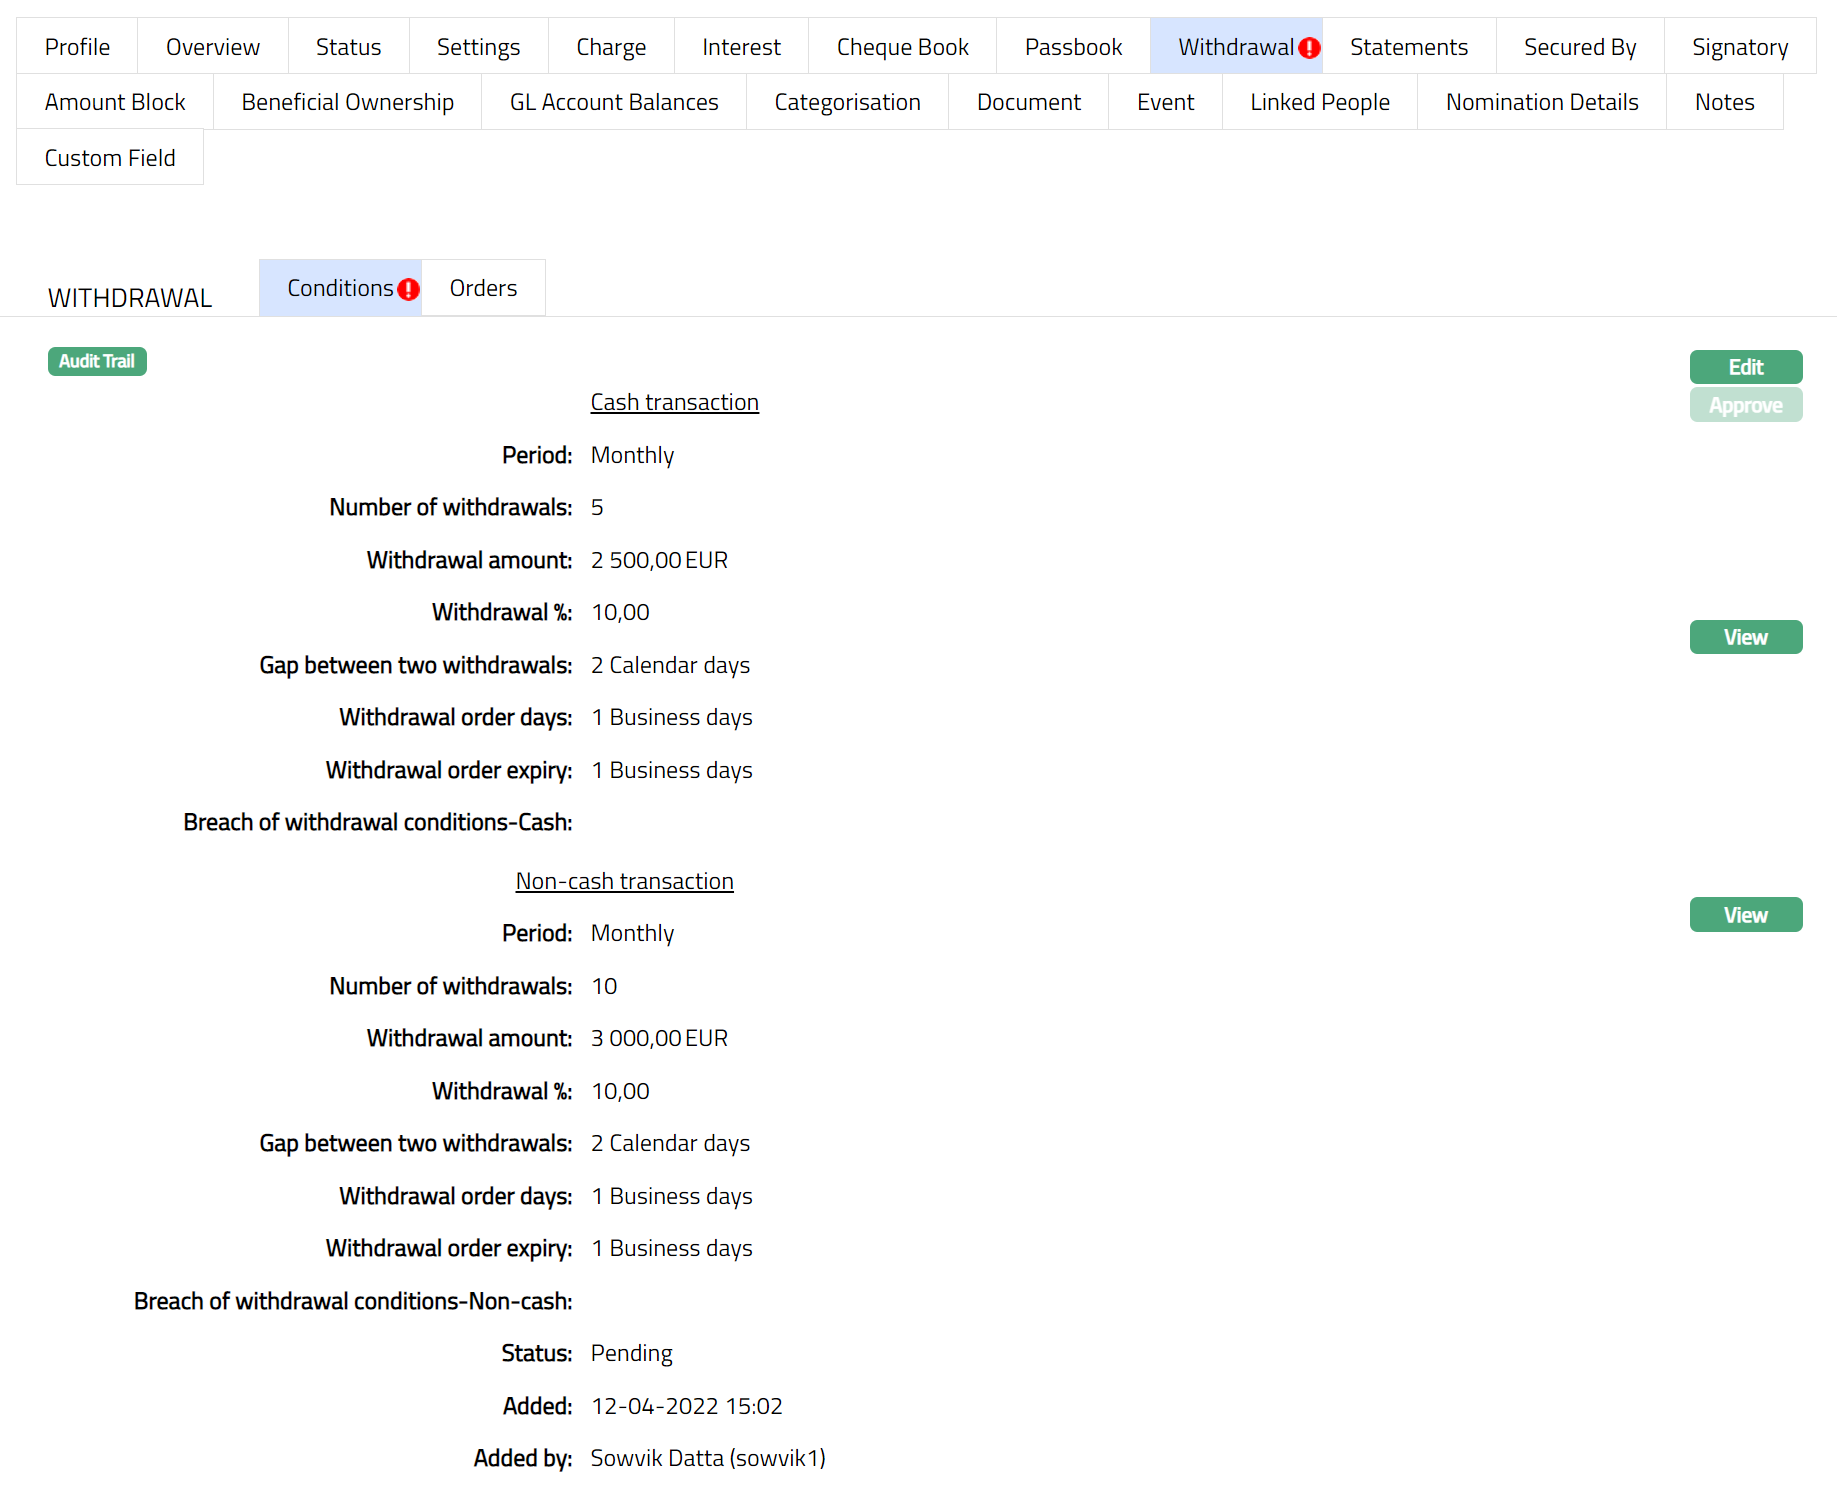View the Cash transaction details
Image resolution: width=1837 pixels, height=1489 pixels.
[x=1745, y=637]
